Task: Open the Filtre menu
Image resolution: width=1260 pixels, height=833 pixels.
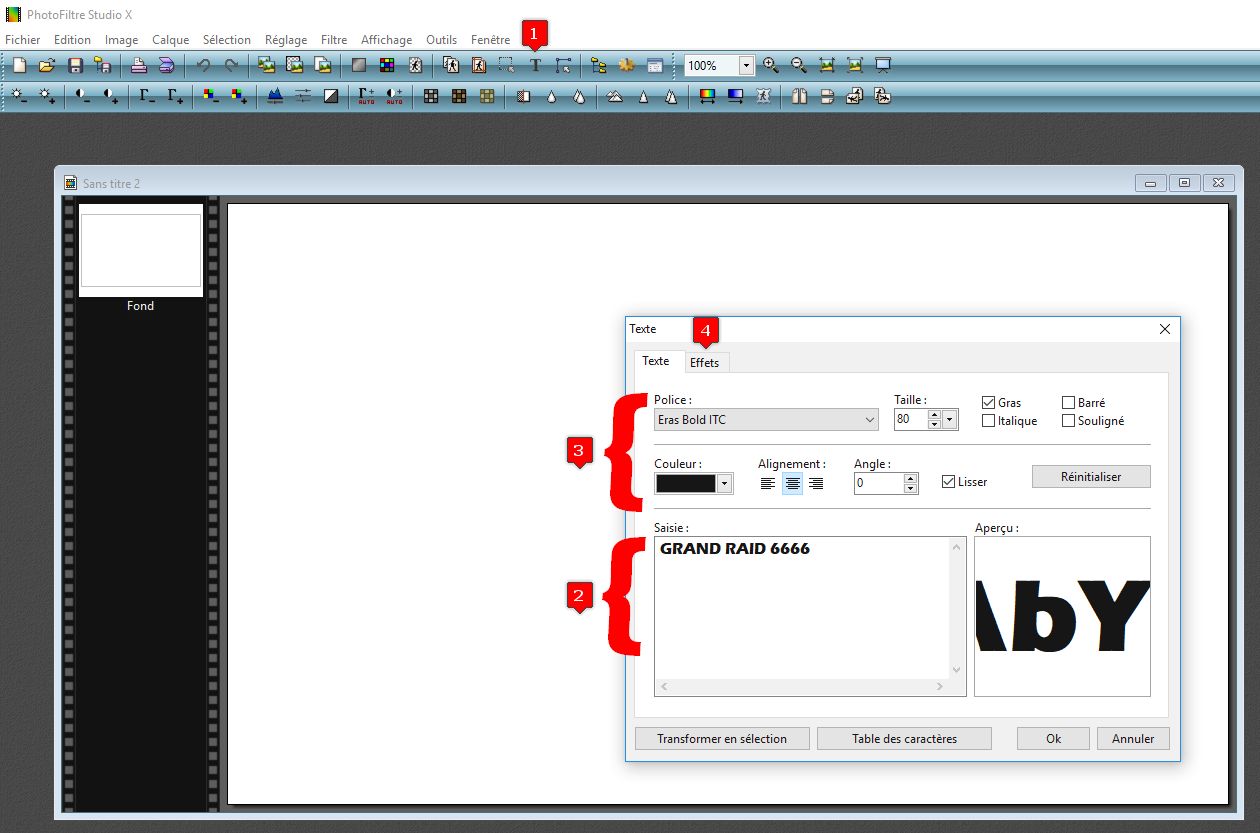Action: [x=334, y=40]
